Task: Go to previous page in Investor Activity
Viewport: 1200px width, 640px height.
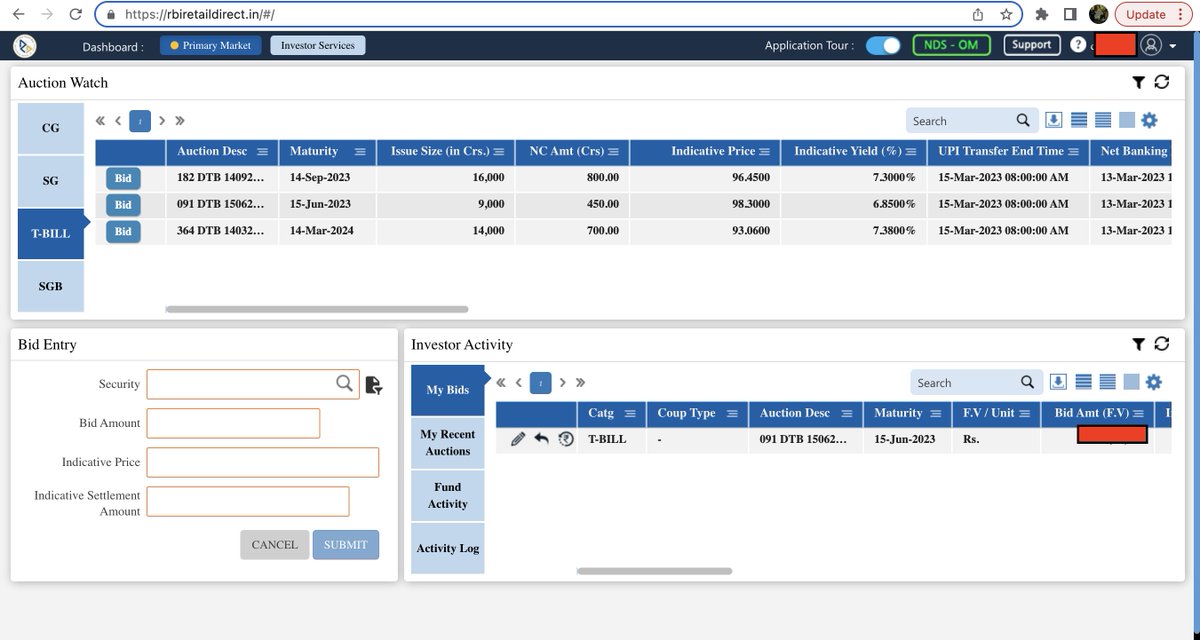Action: (x=519, y=383)
